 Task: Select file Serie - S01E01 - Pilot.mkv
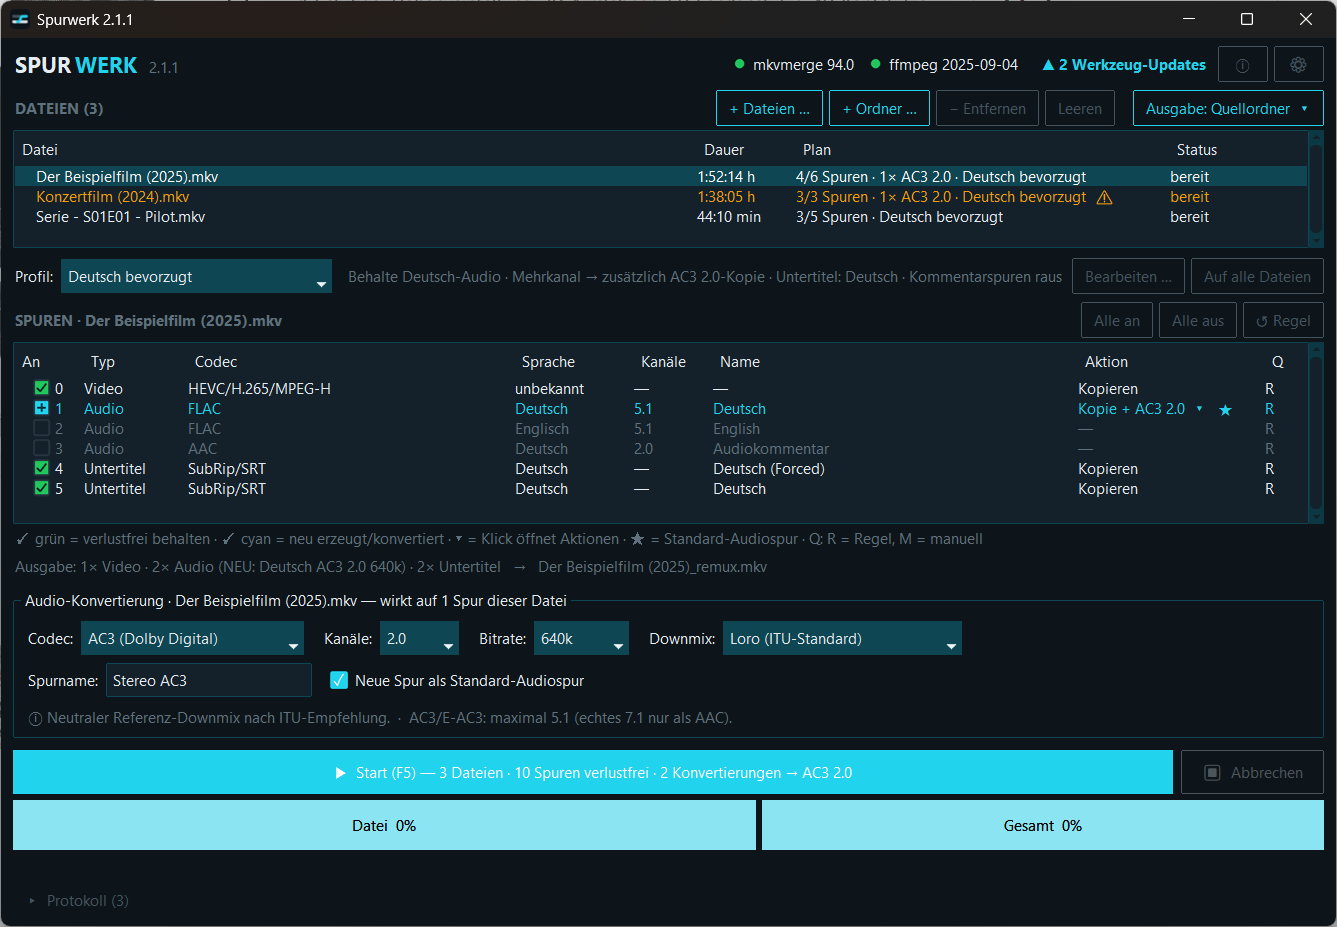(661, 217)
